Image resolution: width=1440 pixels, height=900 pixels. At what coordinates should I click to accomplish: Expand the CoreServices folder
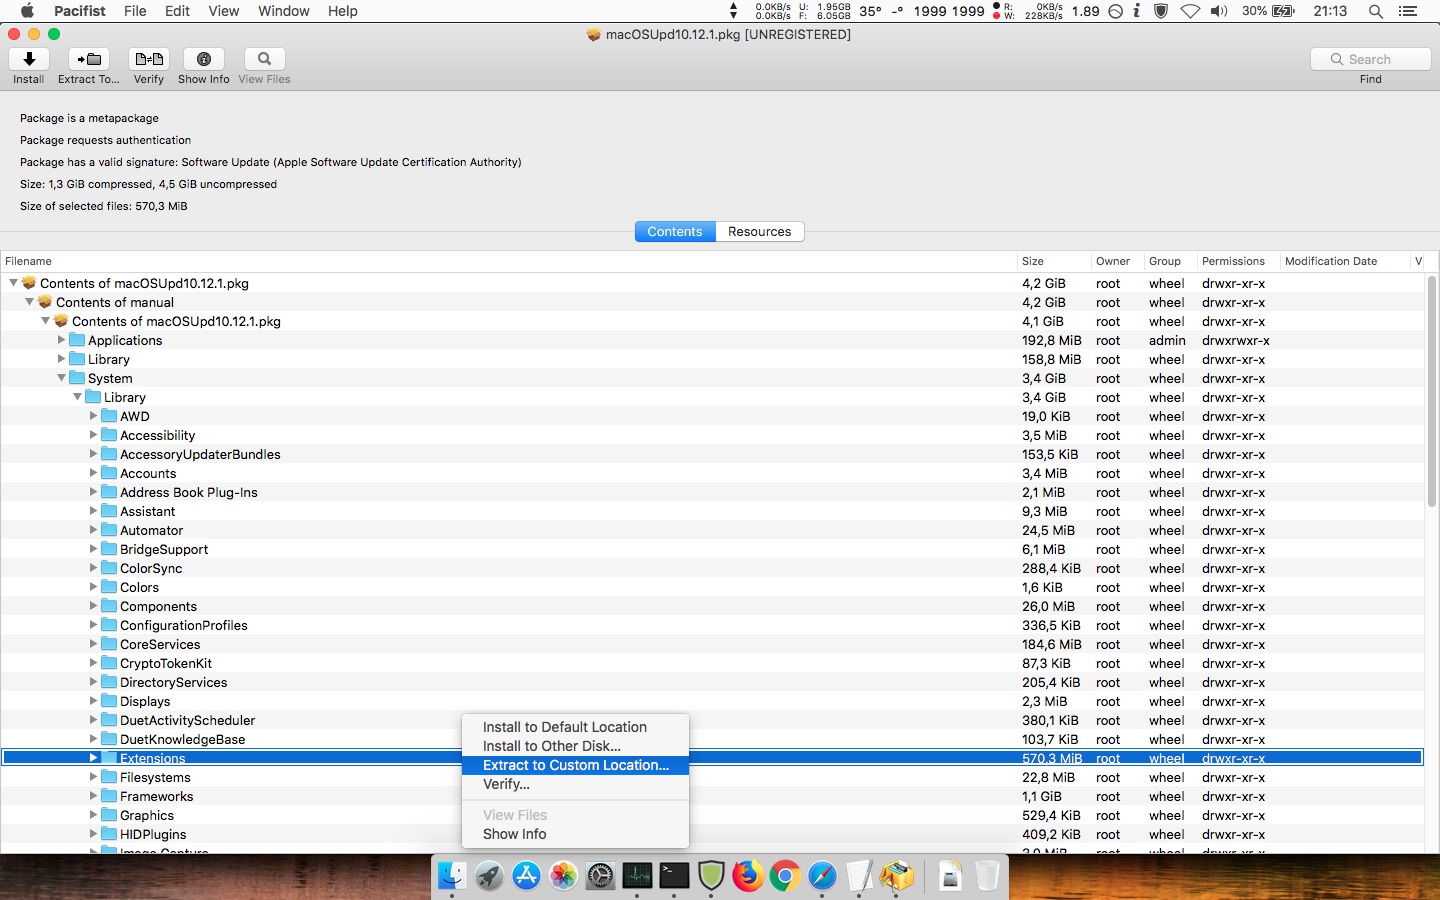[93, 644]
